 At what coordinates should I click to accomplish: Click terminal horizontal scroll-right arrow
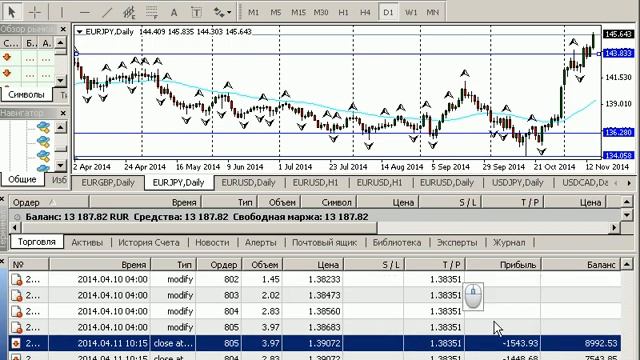pyautogui.click(x=613, y=228)
